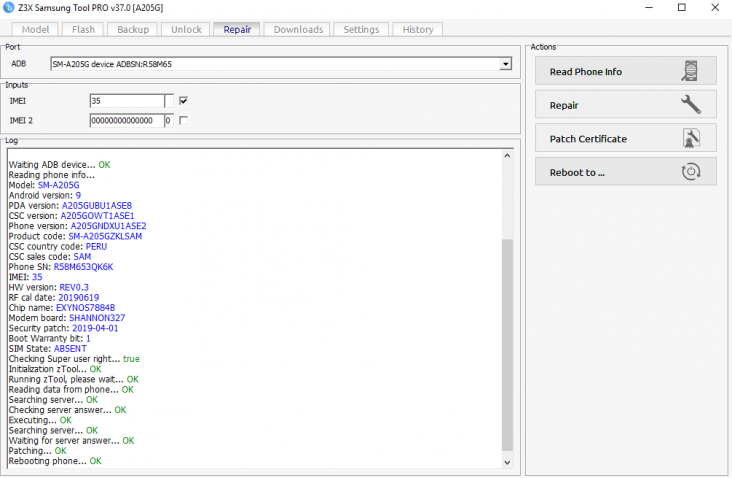Click Android version 9 line
732x478 pixels.
point(44,196)
